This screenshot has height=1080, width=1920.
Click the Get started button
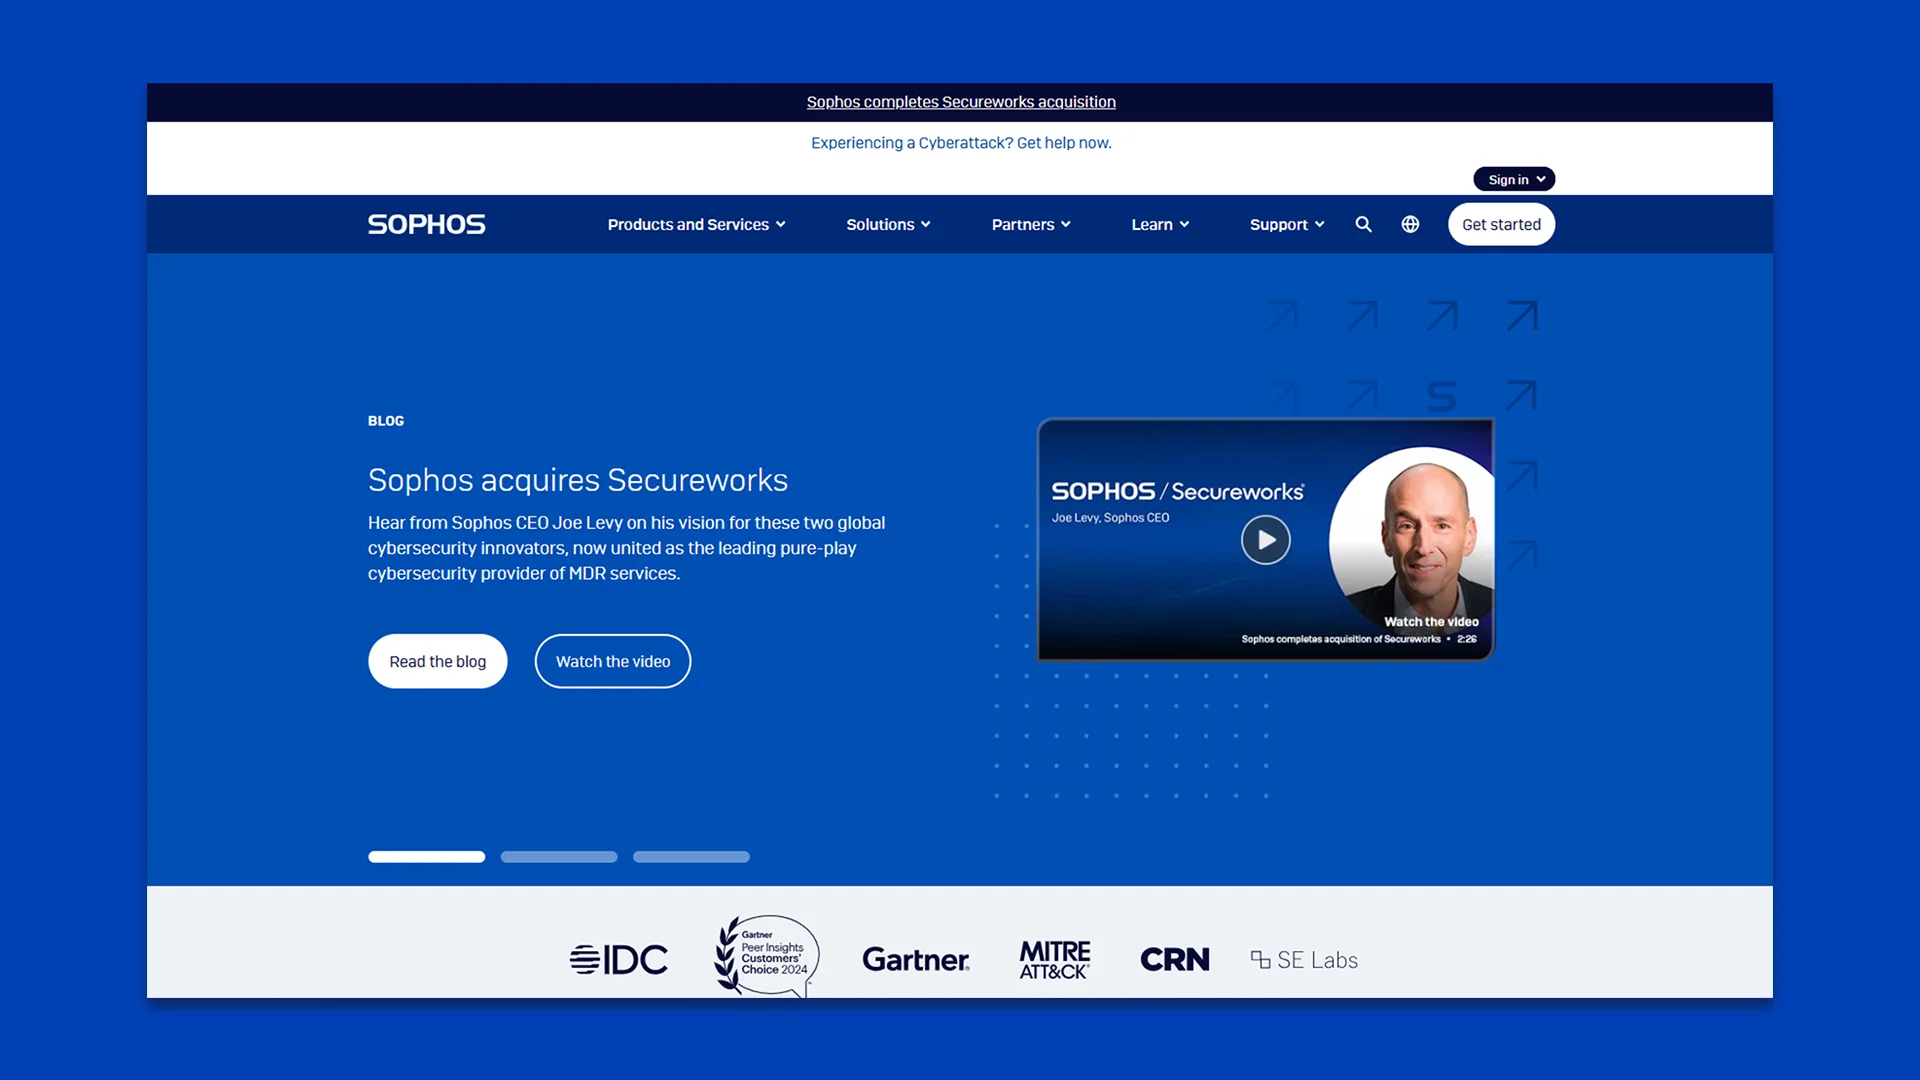coord(1500,224)
